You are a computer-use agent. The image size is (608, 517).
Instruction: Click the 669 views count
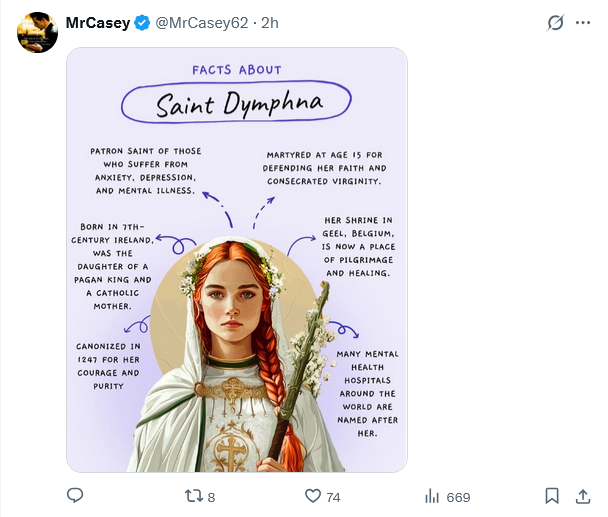click(458, 497)
